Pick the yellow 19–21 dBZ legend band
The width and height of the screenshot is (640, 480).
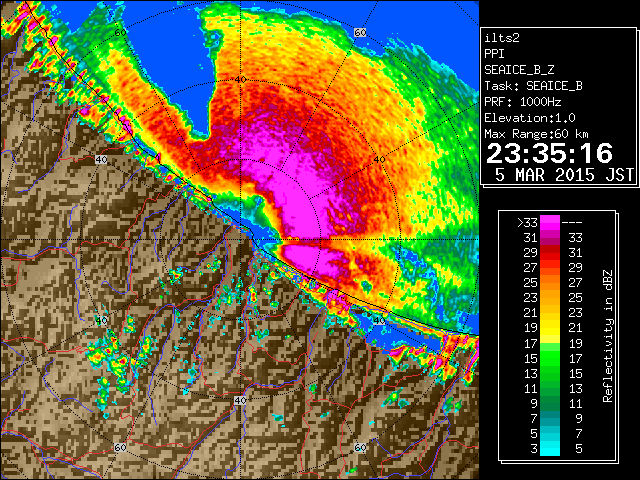click(550, 328)
